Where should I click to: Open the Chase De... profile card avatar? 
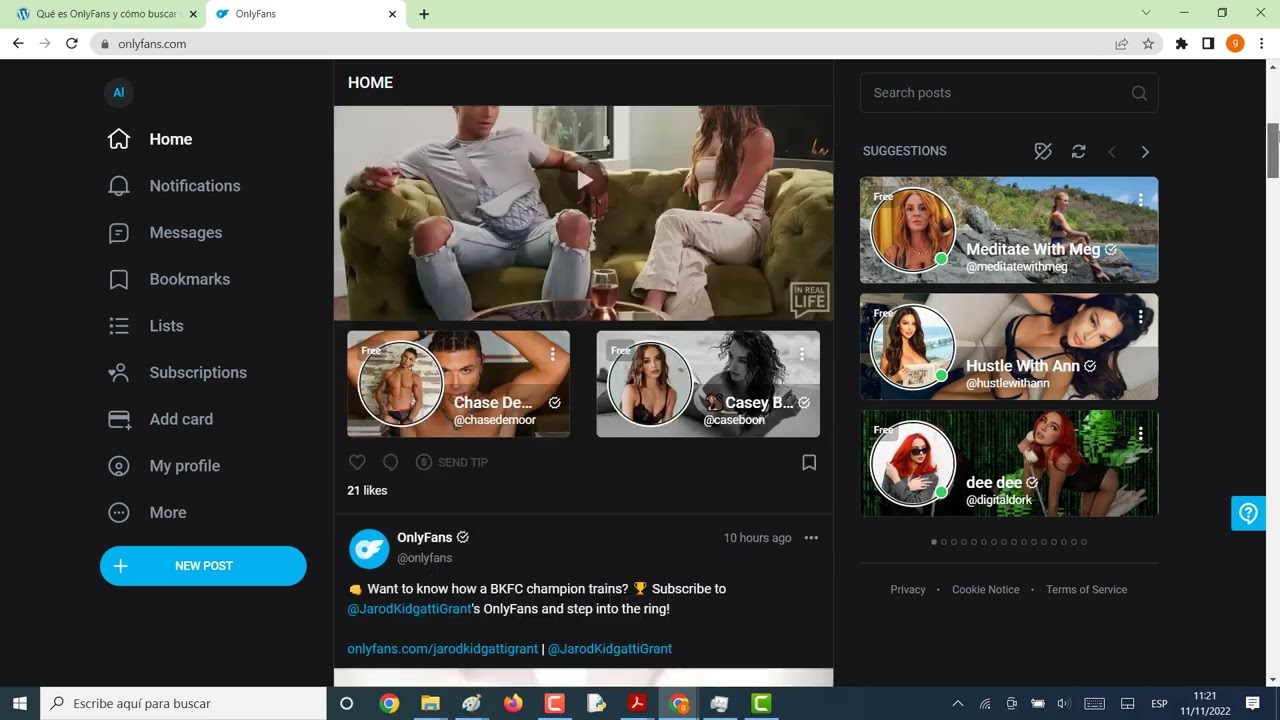pos(400,384)
